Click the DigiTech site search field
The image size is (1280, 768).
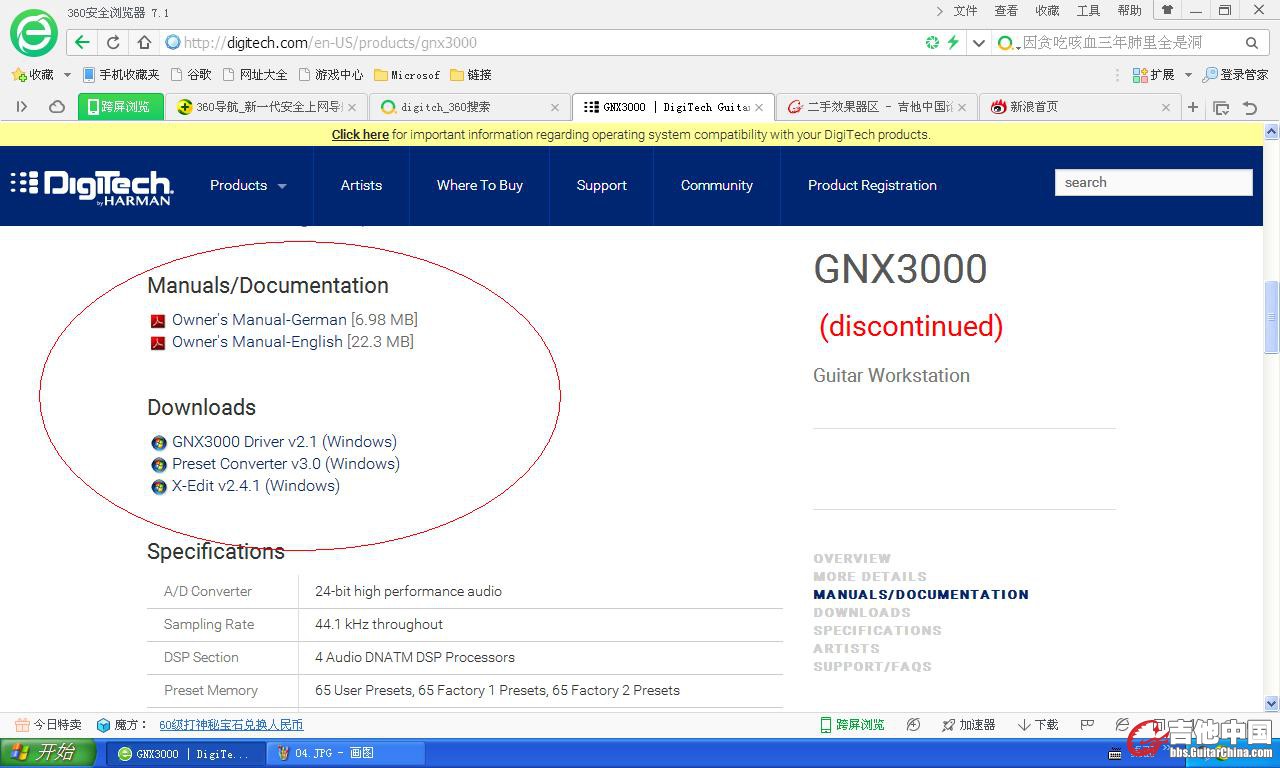1153,182
